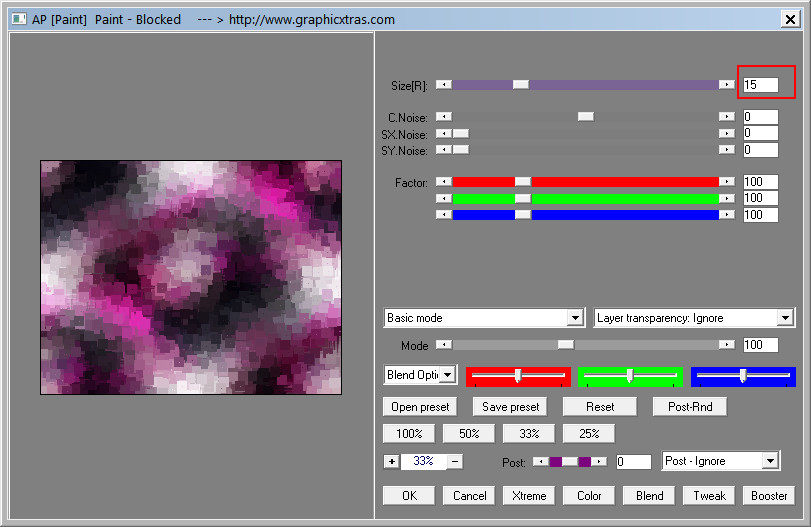Click the zoom in plus button
This screenshot has width=811, height=527.
[392, 461]
